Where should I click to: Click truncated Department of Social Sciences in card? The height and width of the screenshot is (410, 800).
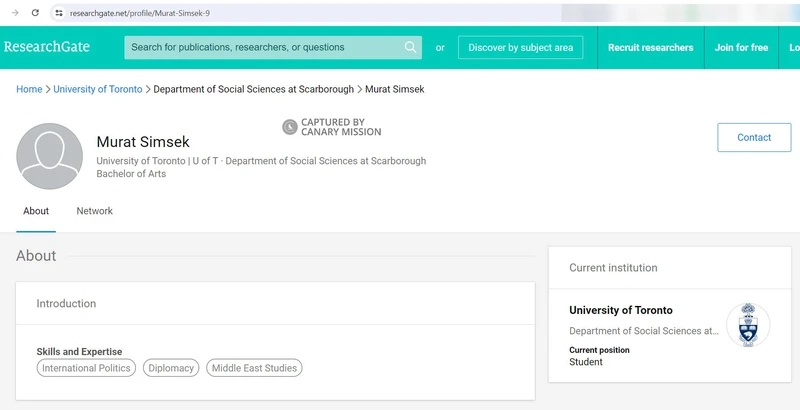point(644,331)
